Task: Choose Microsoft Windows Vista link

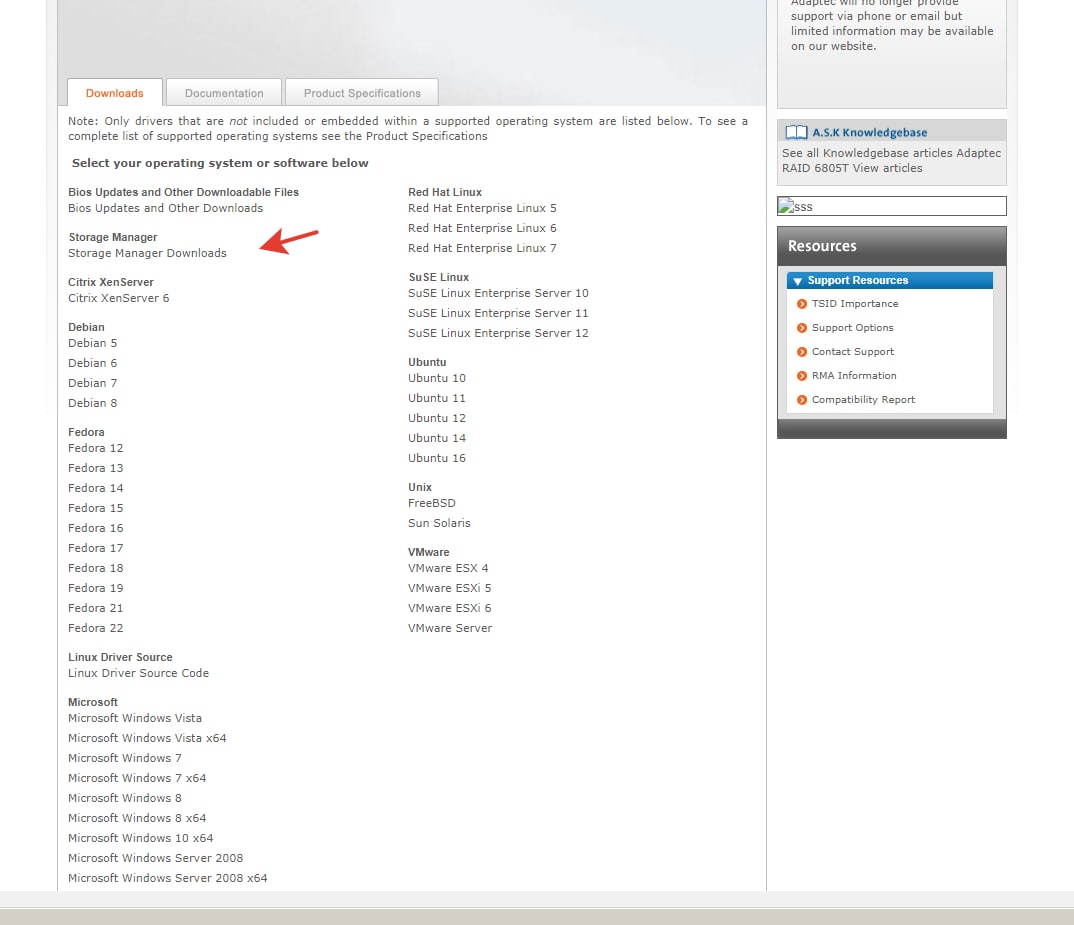Action: 135,718
